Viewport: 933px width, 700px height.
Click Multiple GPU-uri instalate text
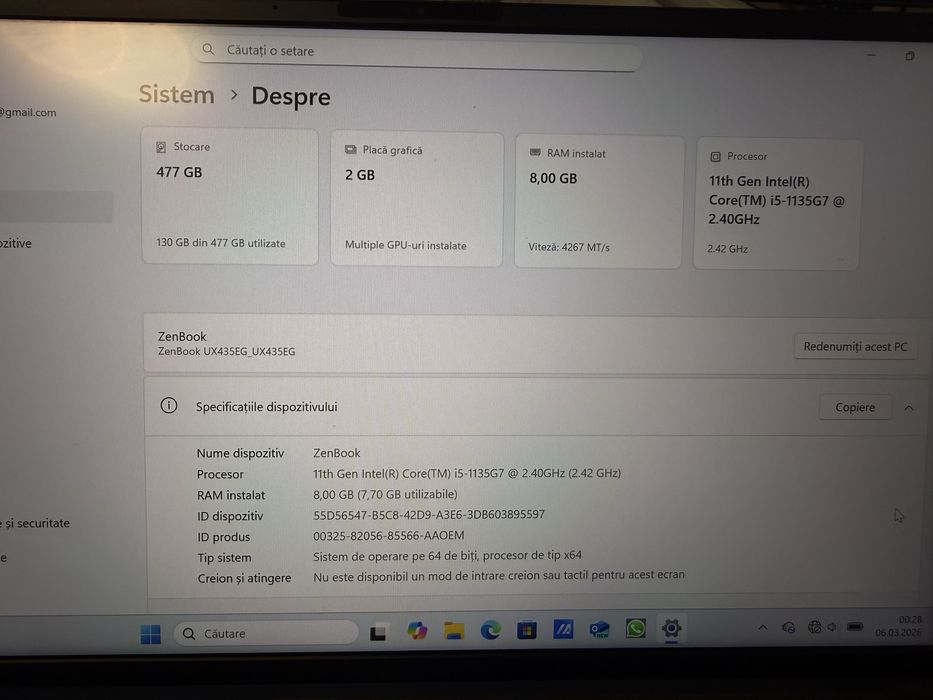[406, 245]
